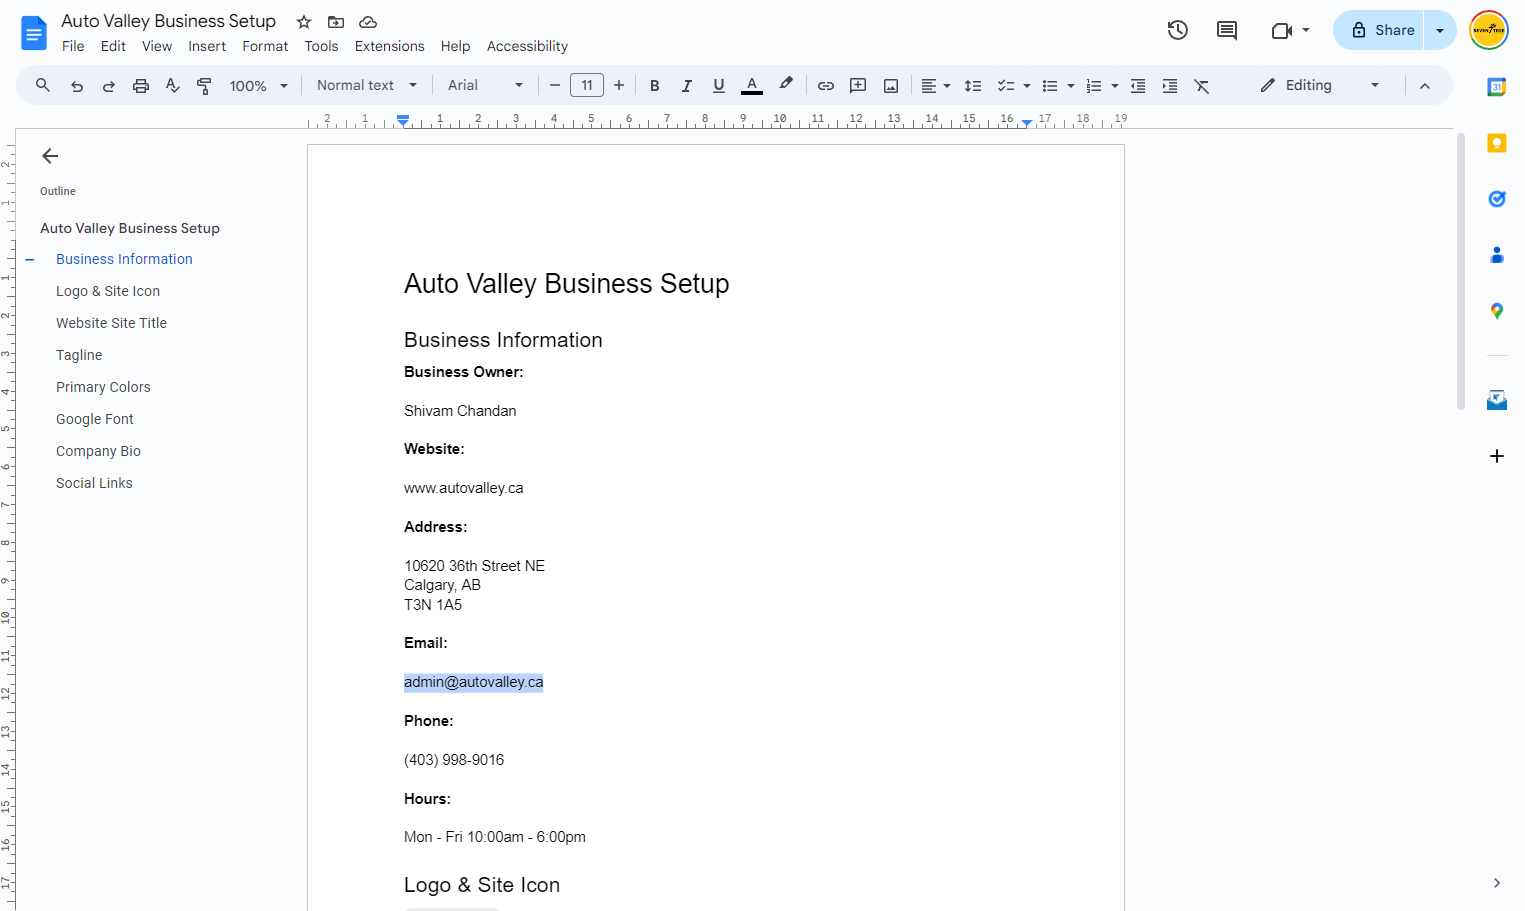The image size is (1525, 911).
Task: Open the Editing mode dropdown
Action: [1320, 86]
